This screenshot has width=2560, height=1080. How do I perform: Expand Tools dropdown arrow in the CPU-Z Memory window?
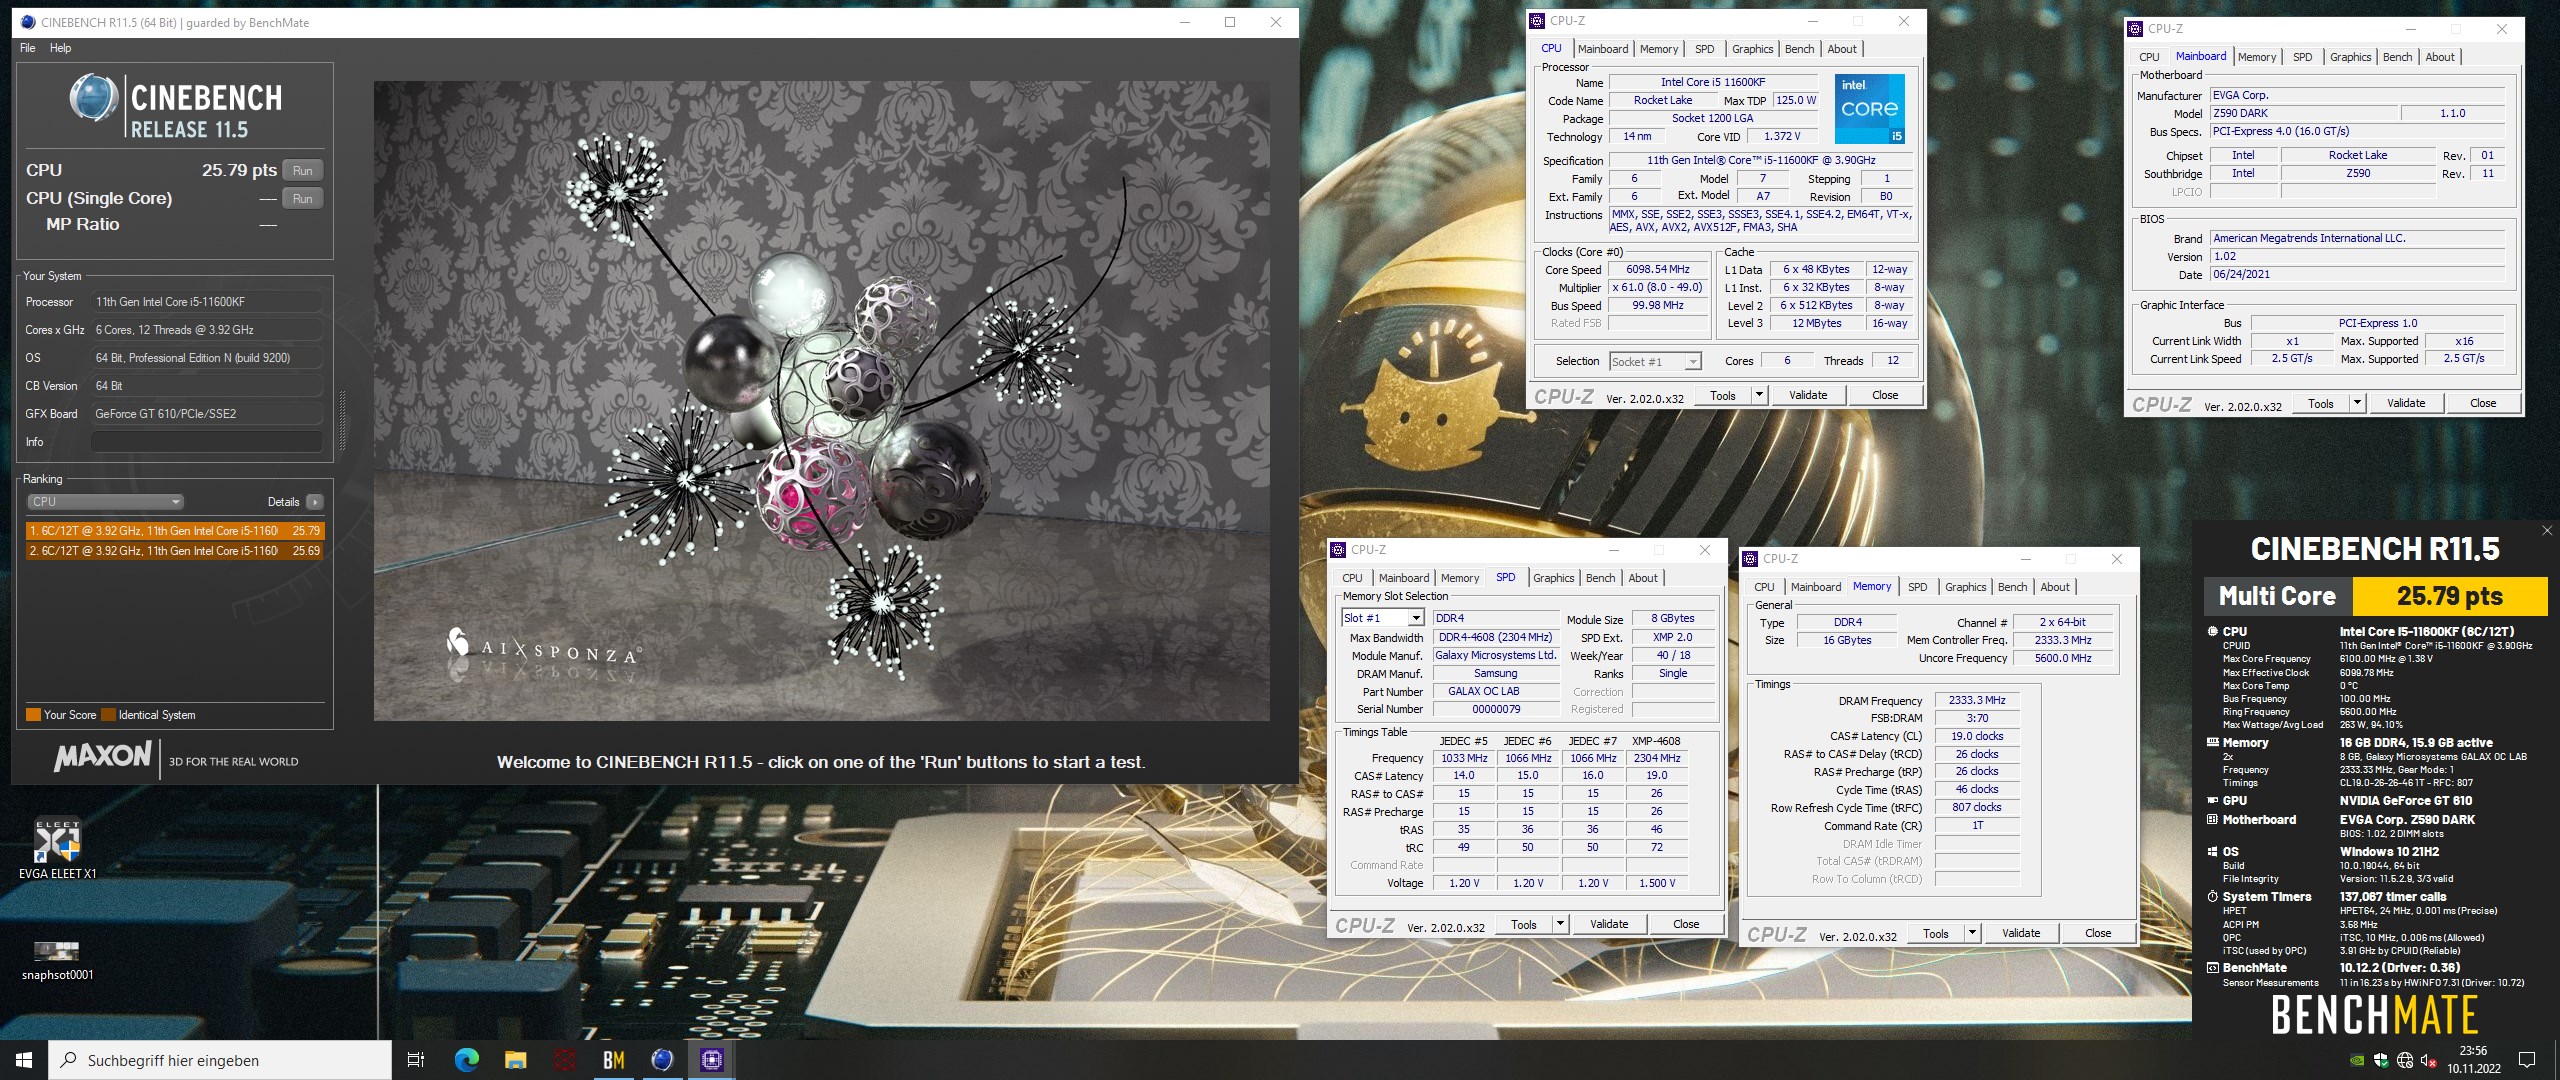point(1972,933)
